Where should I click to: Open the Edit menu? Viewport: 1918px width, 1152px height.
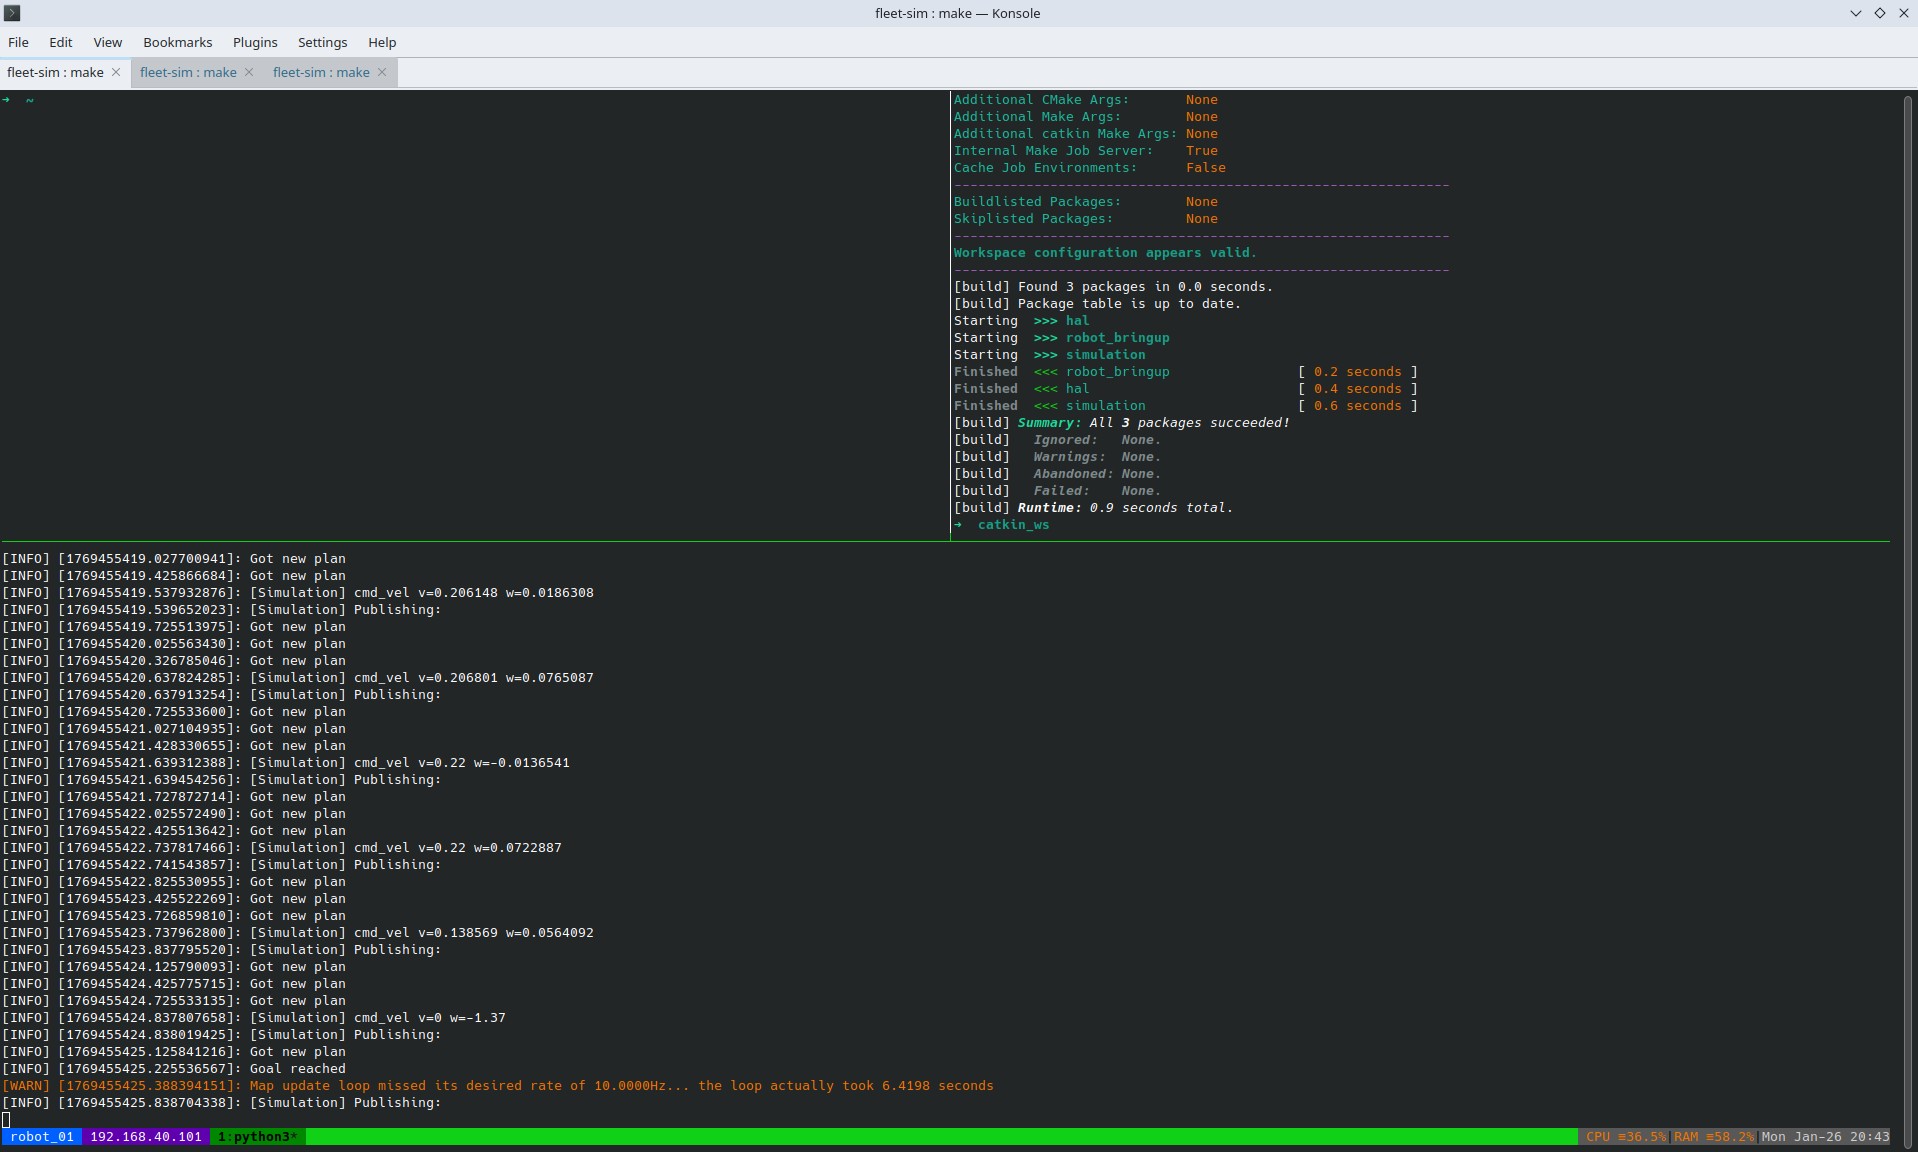click(61, 42)
